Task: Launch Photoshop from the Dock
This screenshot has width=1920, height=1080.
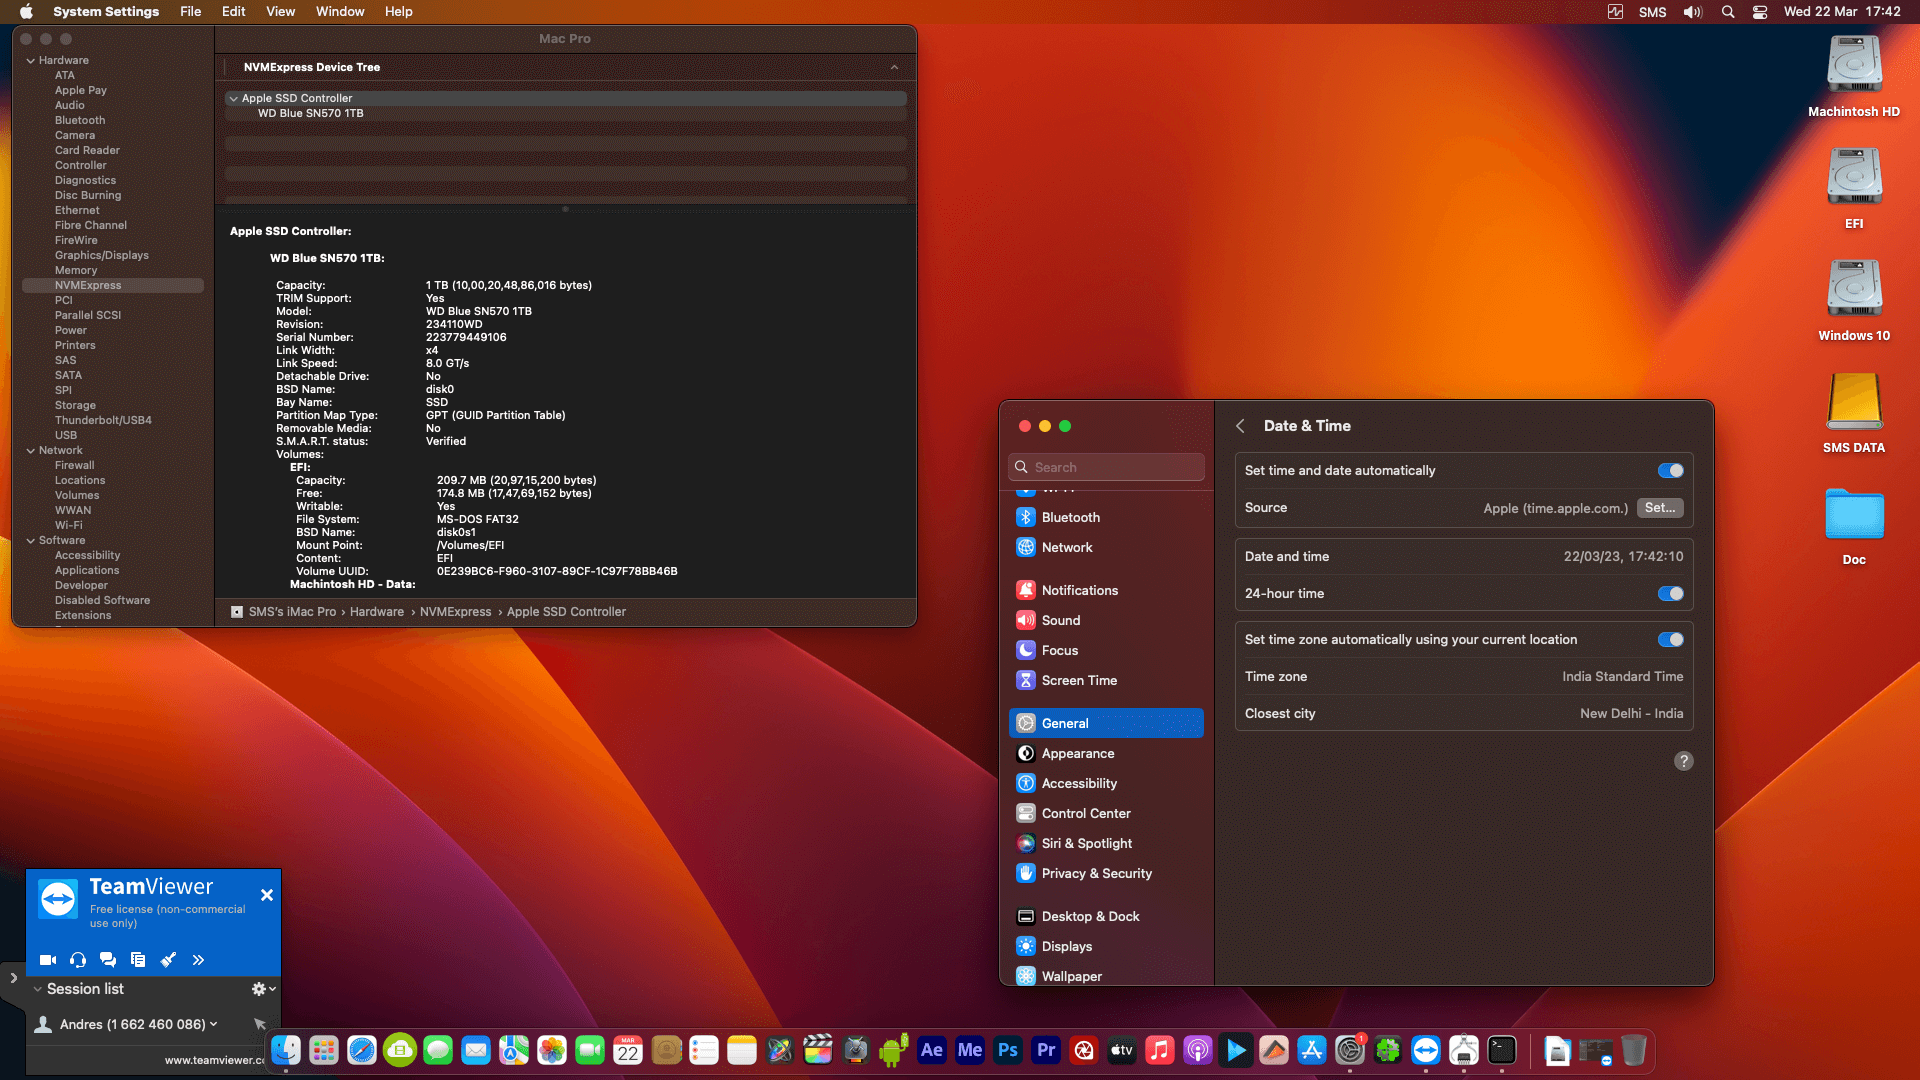Action: coord(1008,1050)
